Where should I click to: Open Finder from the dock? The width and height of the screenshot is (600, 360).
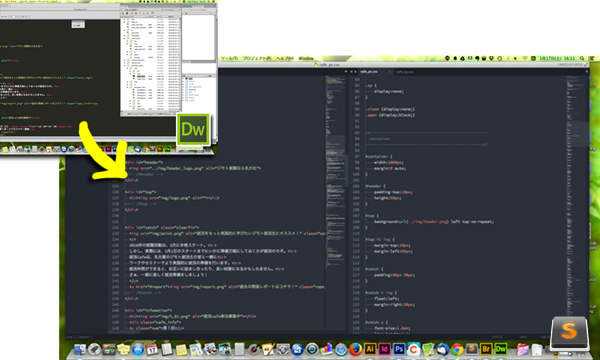click(x=80, y=349)
